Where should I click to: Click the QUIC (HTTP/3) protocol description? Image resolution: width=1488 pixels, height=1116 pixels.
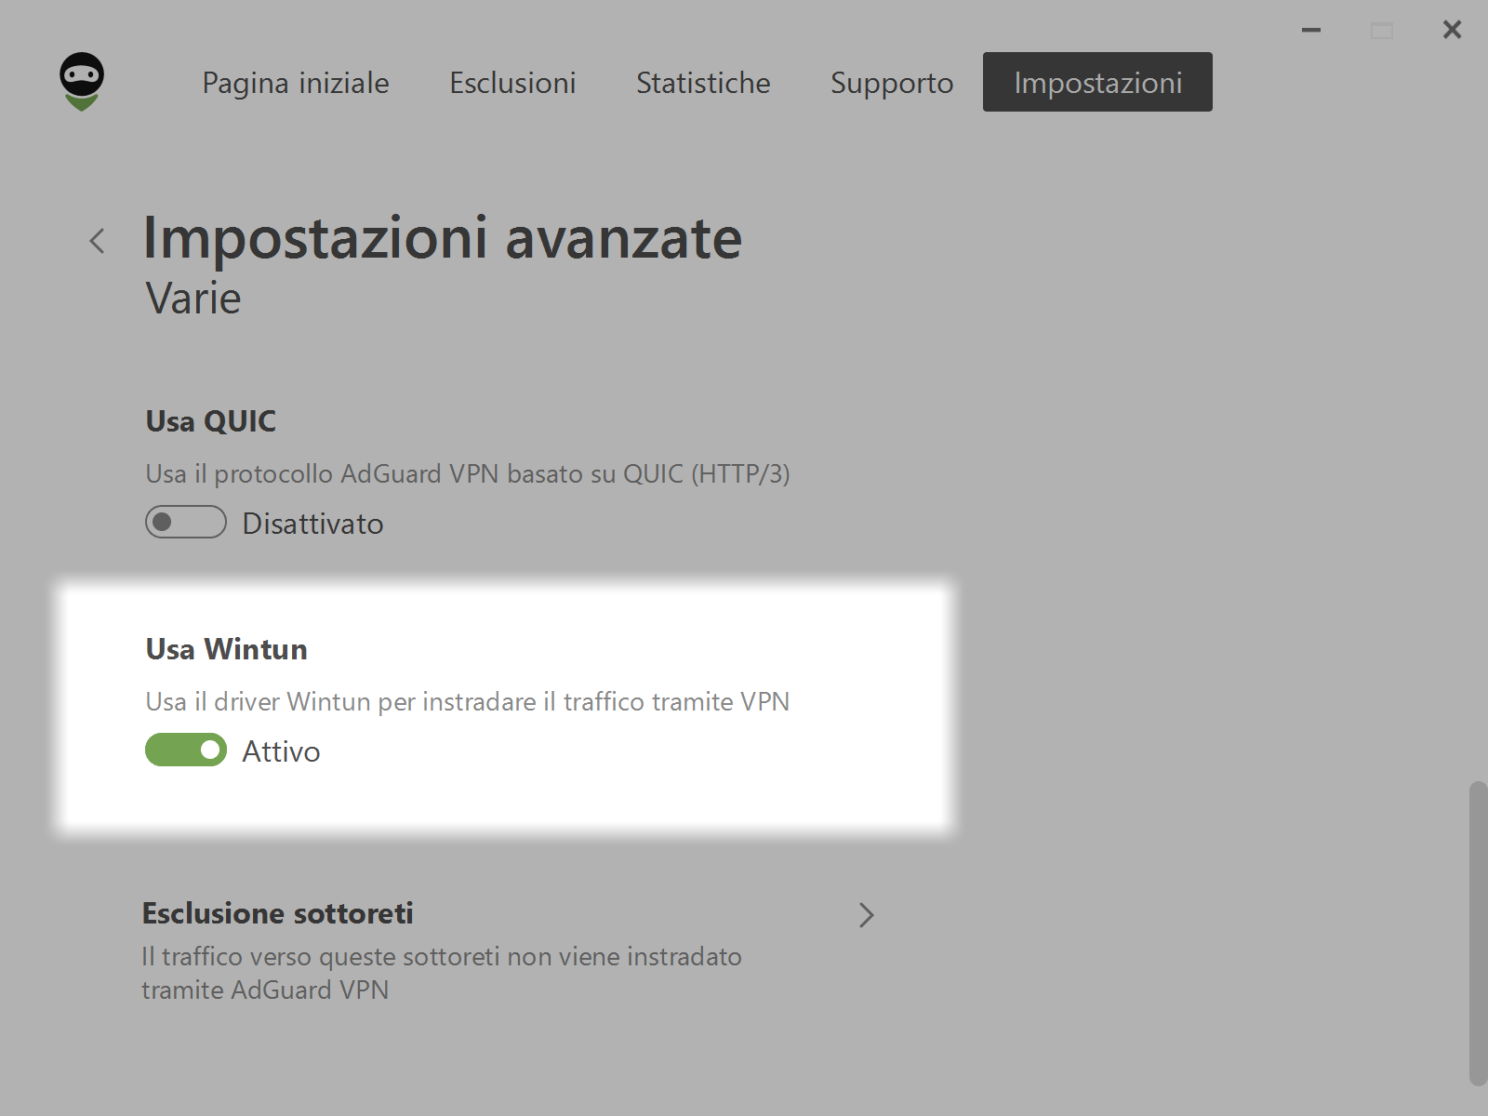468,473
